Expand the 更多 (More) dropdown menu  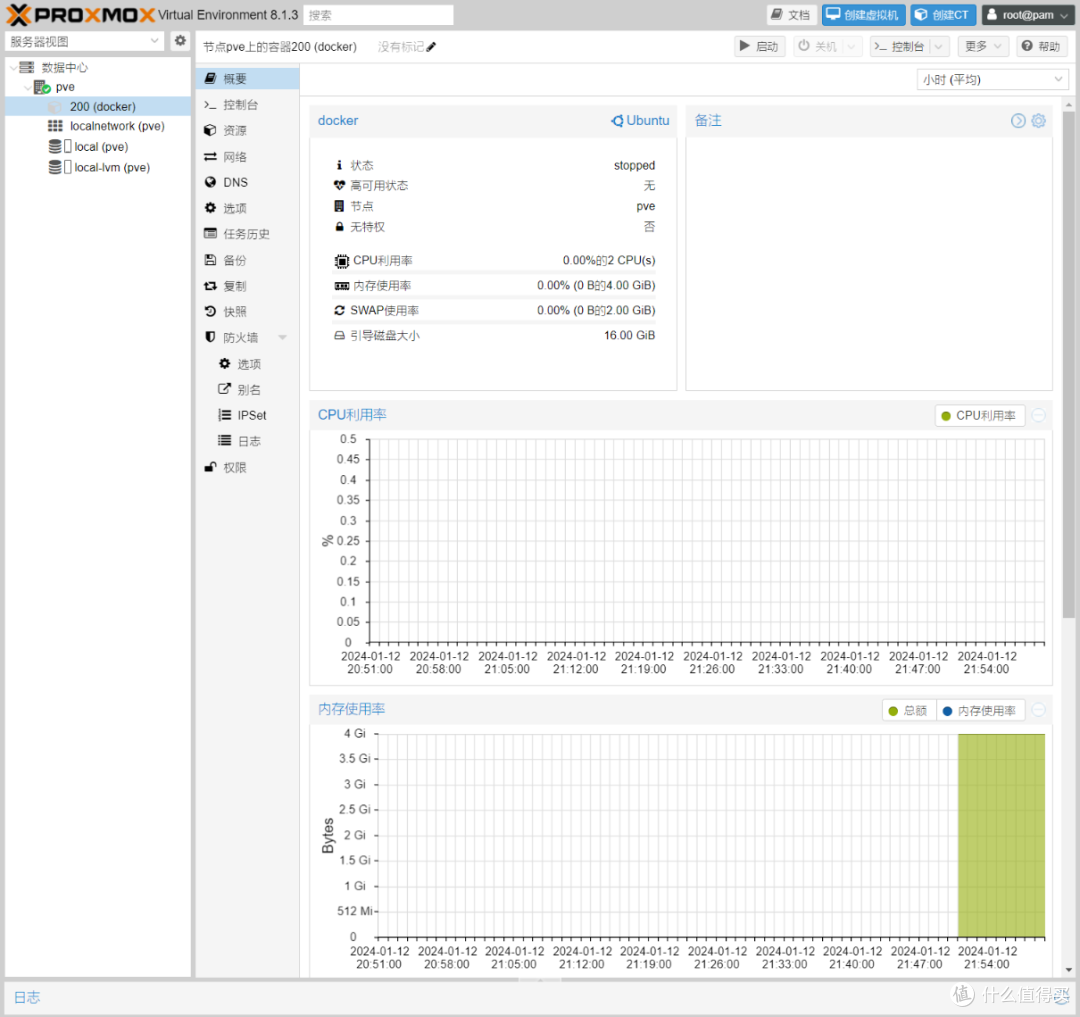point(981,45)
